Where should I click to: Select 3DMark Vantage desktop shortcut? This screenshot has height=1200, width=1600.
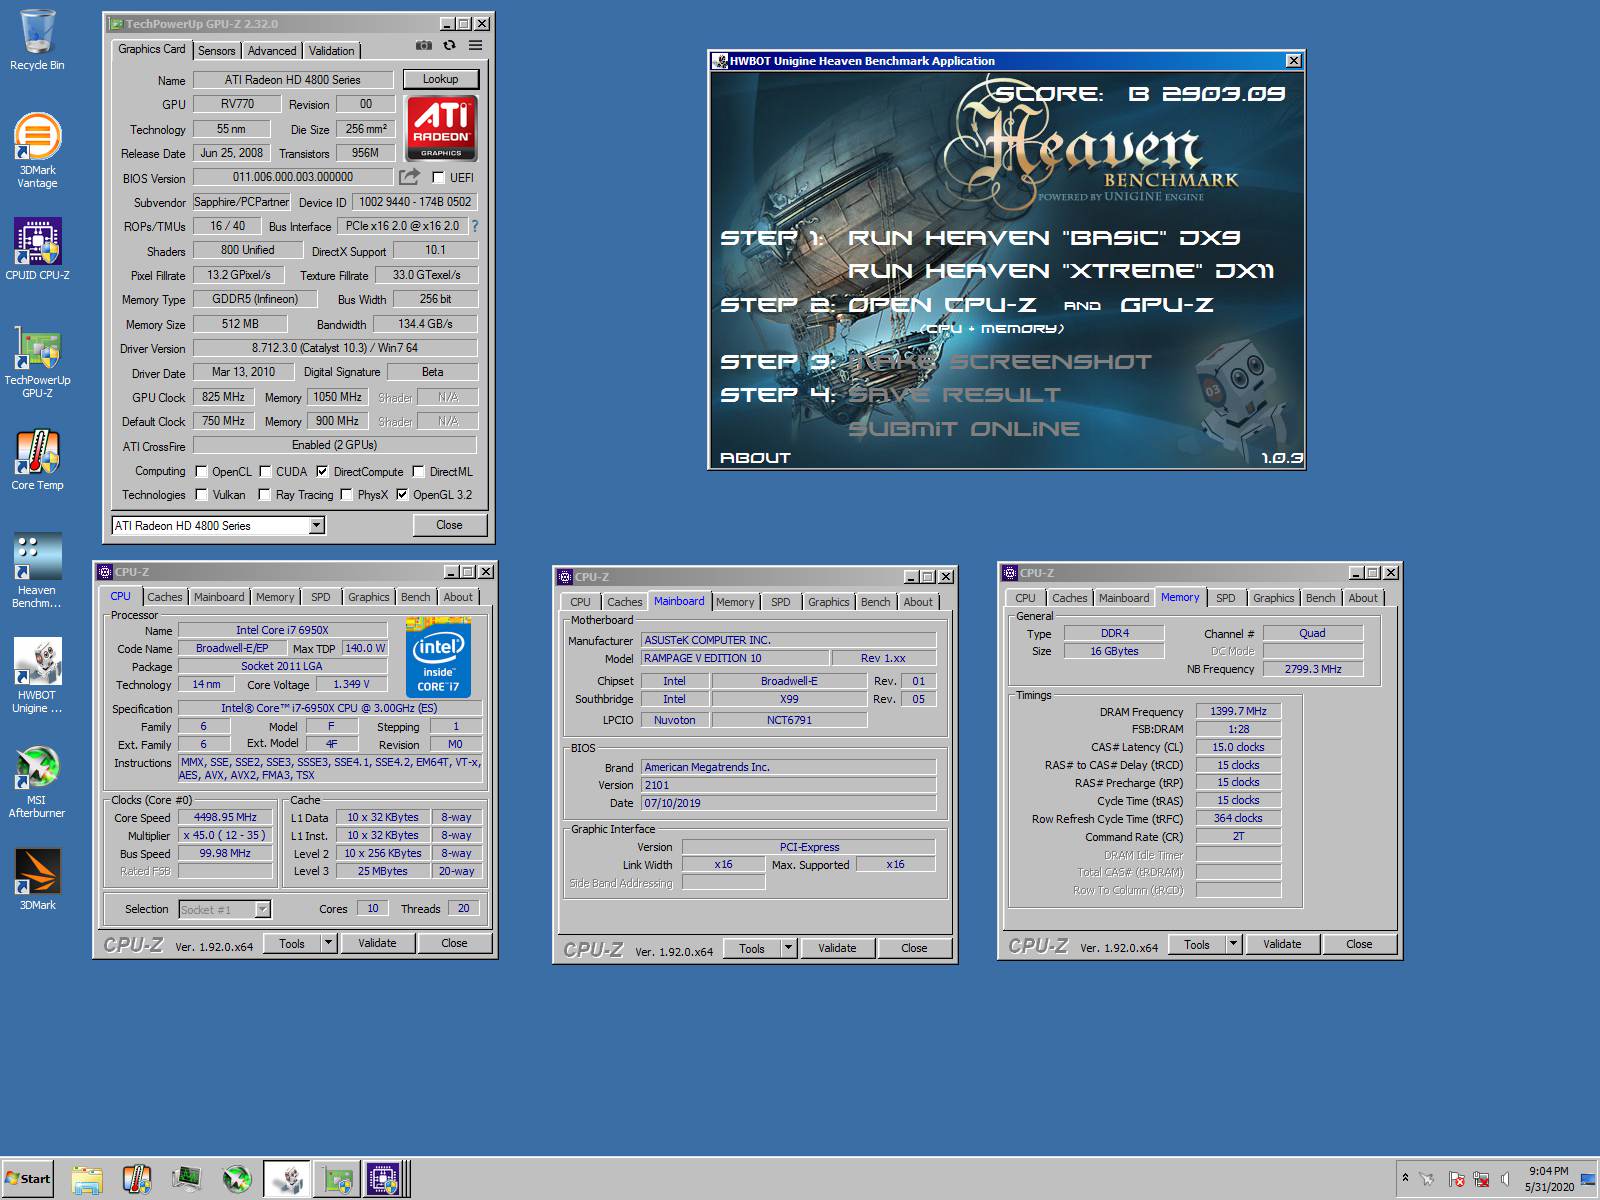click(x=37, y=150)
